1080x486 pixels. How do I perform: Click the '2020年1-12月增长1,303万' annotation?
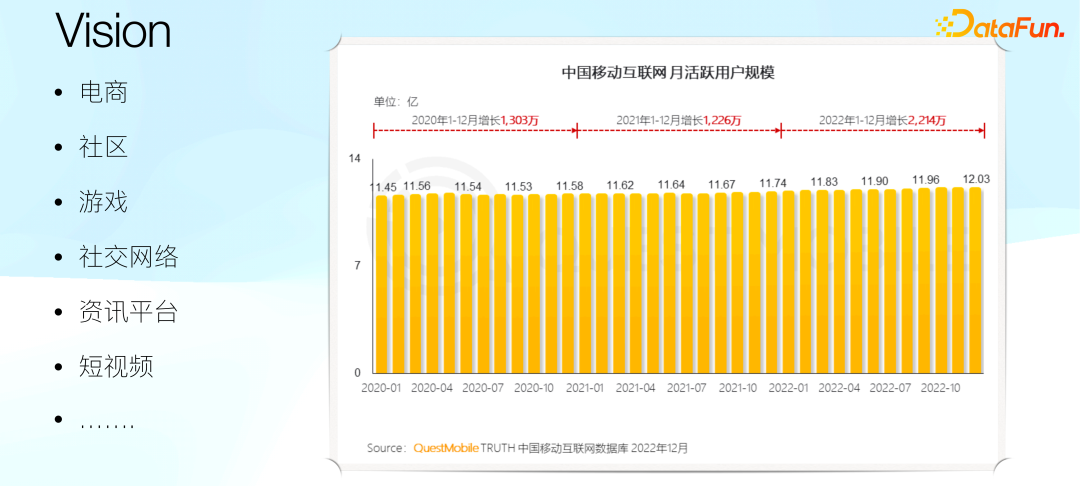coord(475,120)
